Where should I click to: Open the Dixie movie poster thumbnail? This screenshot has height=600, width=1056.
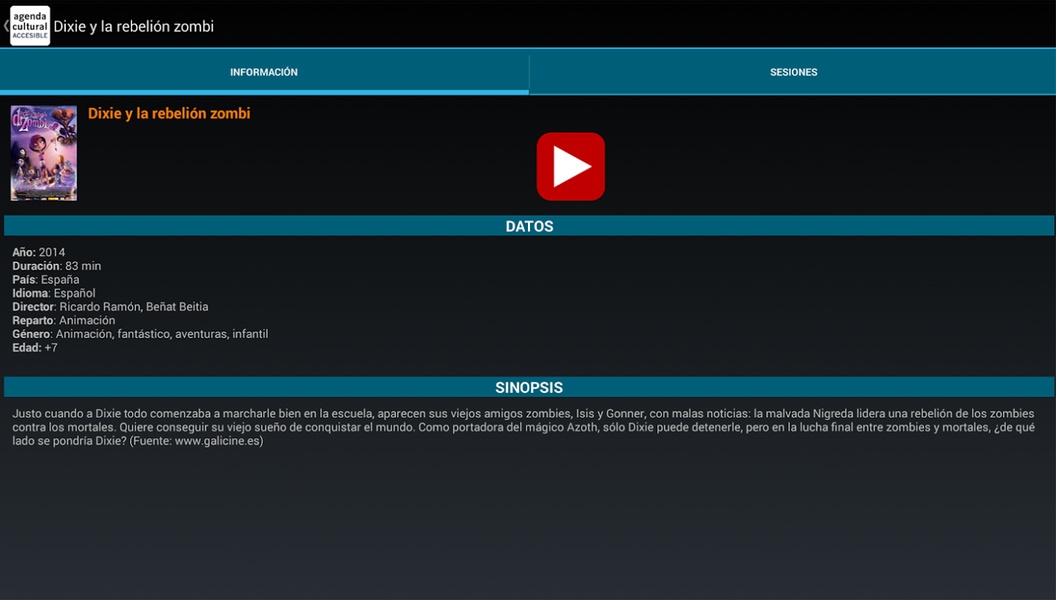[44, 153]
